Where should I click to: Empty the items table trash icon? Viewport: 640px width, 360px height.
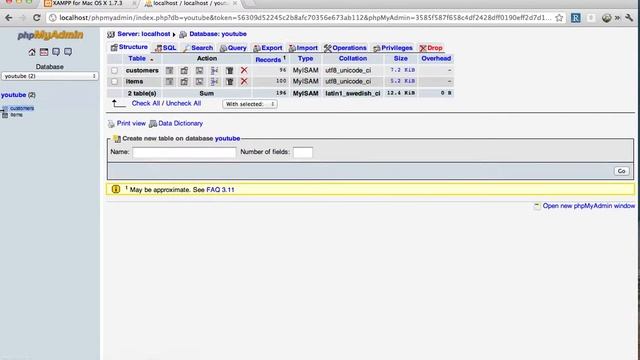coord(229,81)
